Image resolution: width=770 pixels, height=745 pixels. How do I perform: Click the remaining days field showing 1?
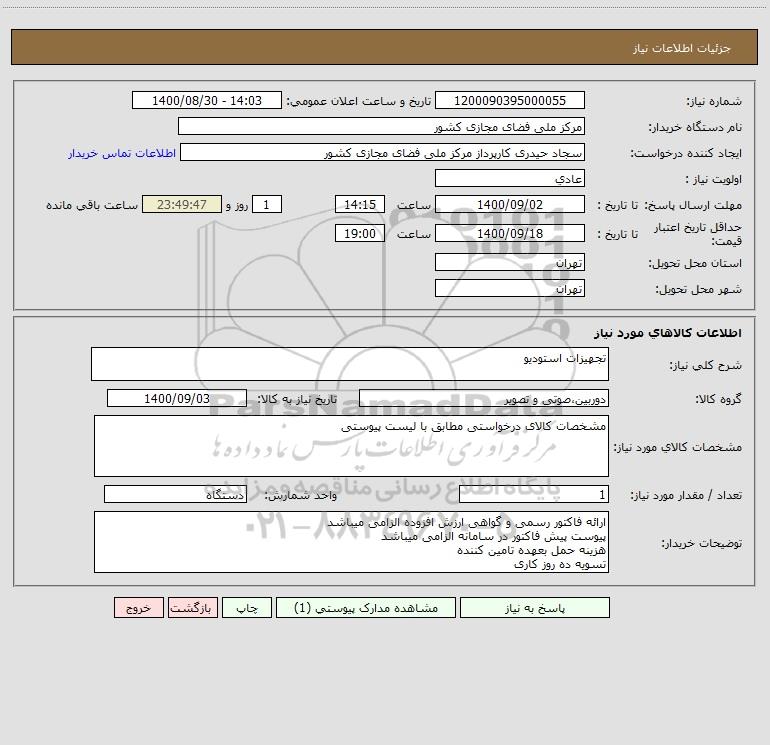coord(267,204)
